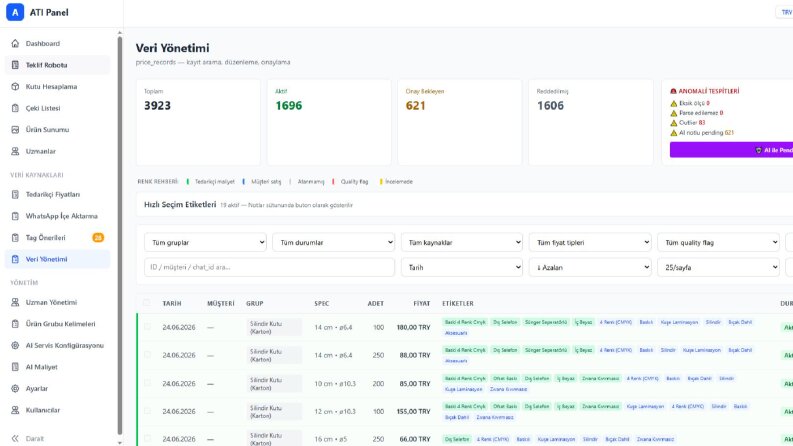Sort by the TARİH column header
The width and height of the screenshot is (793, 446).
pos(172,303)
